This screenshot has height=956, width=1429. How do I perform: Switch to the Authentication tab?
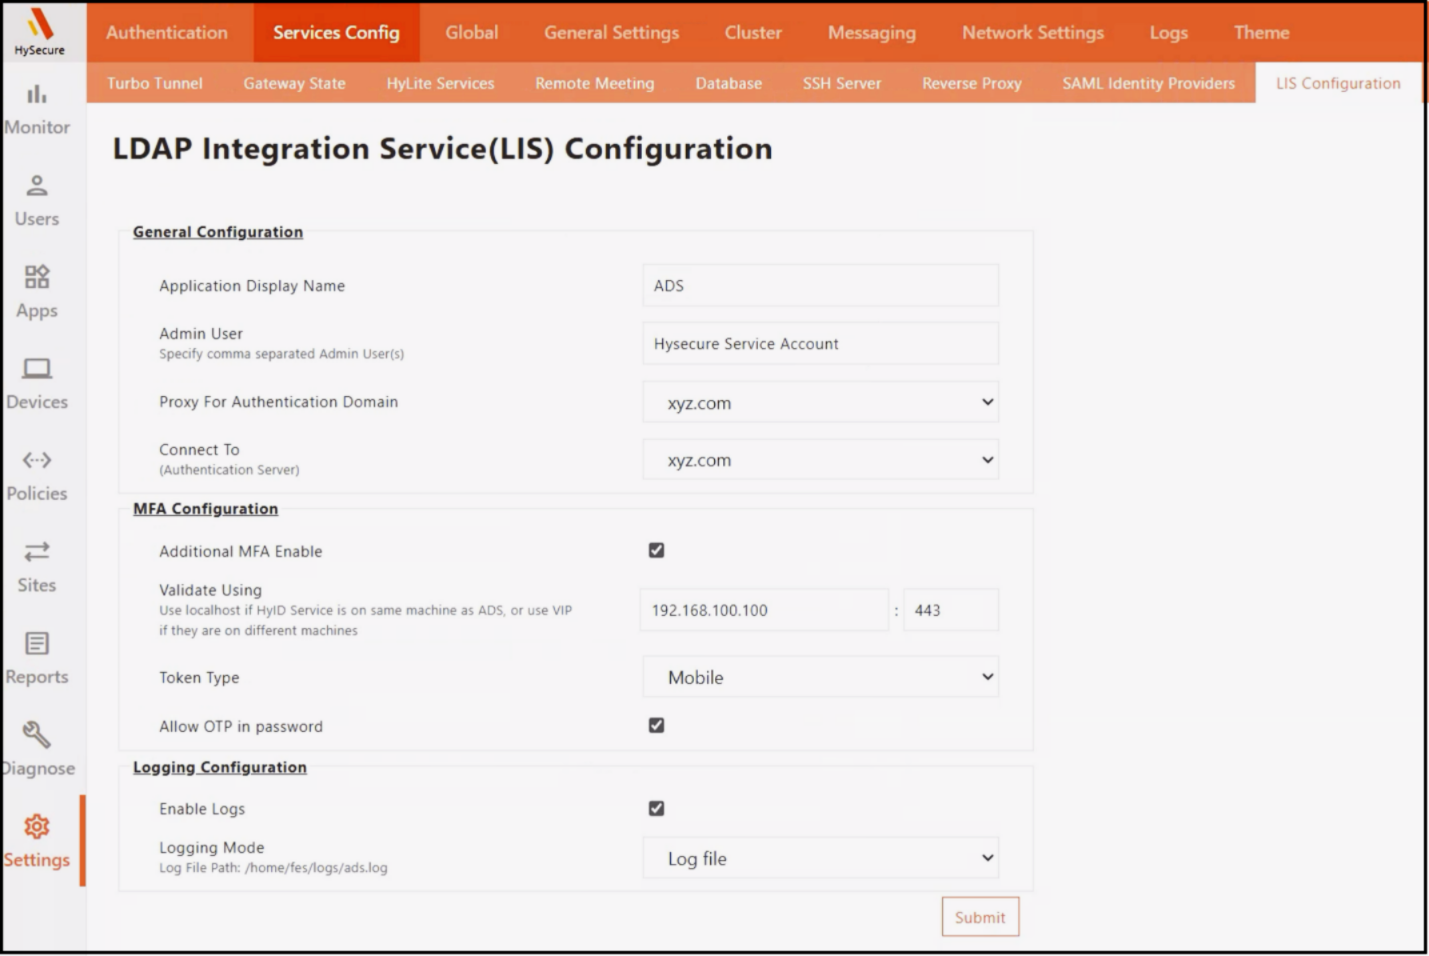click(x=167, y=32)
